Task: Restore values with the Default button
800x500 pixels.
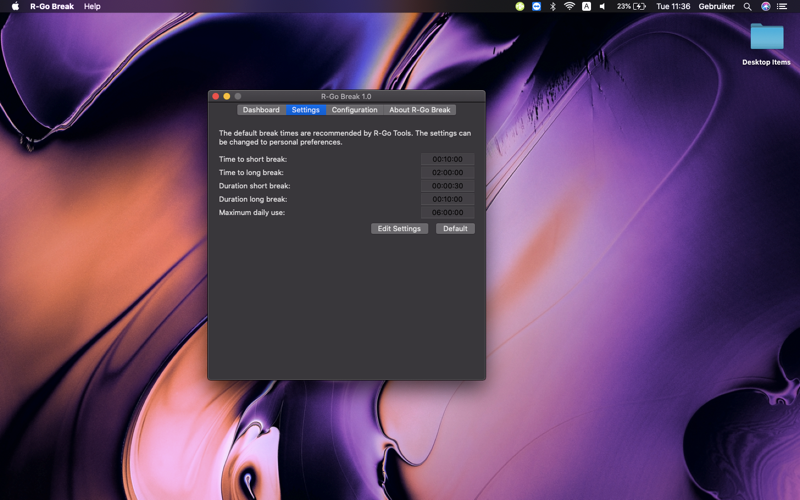Action: (x=455, y=229)
